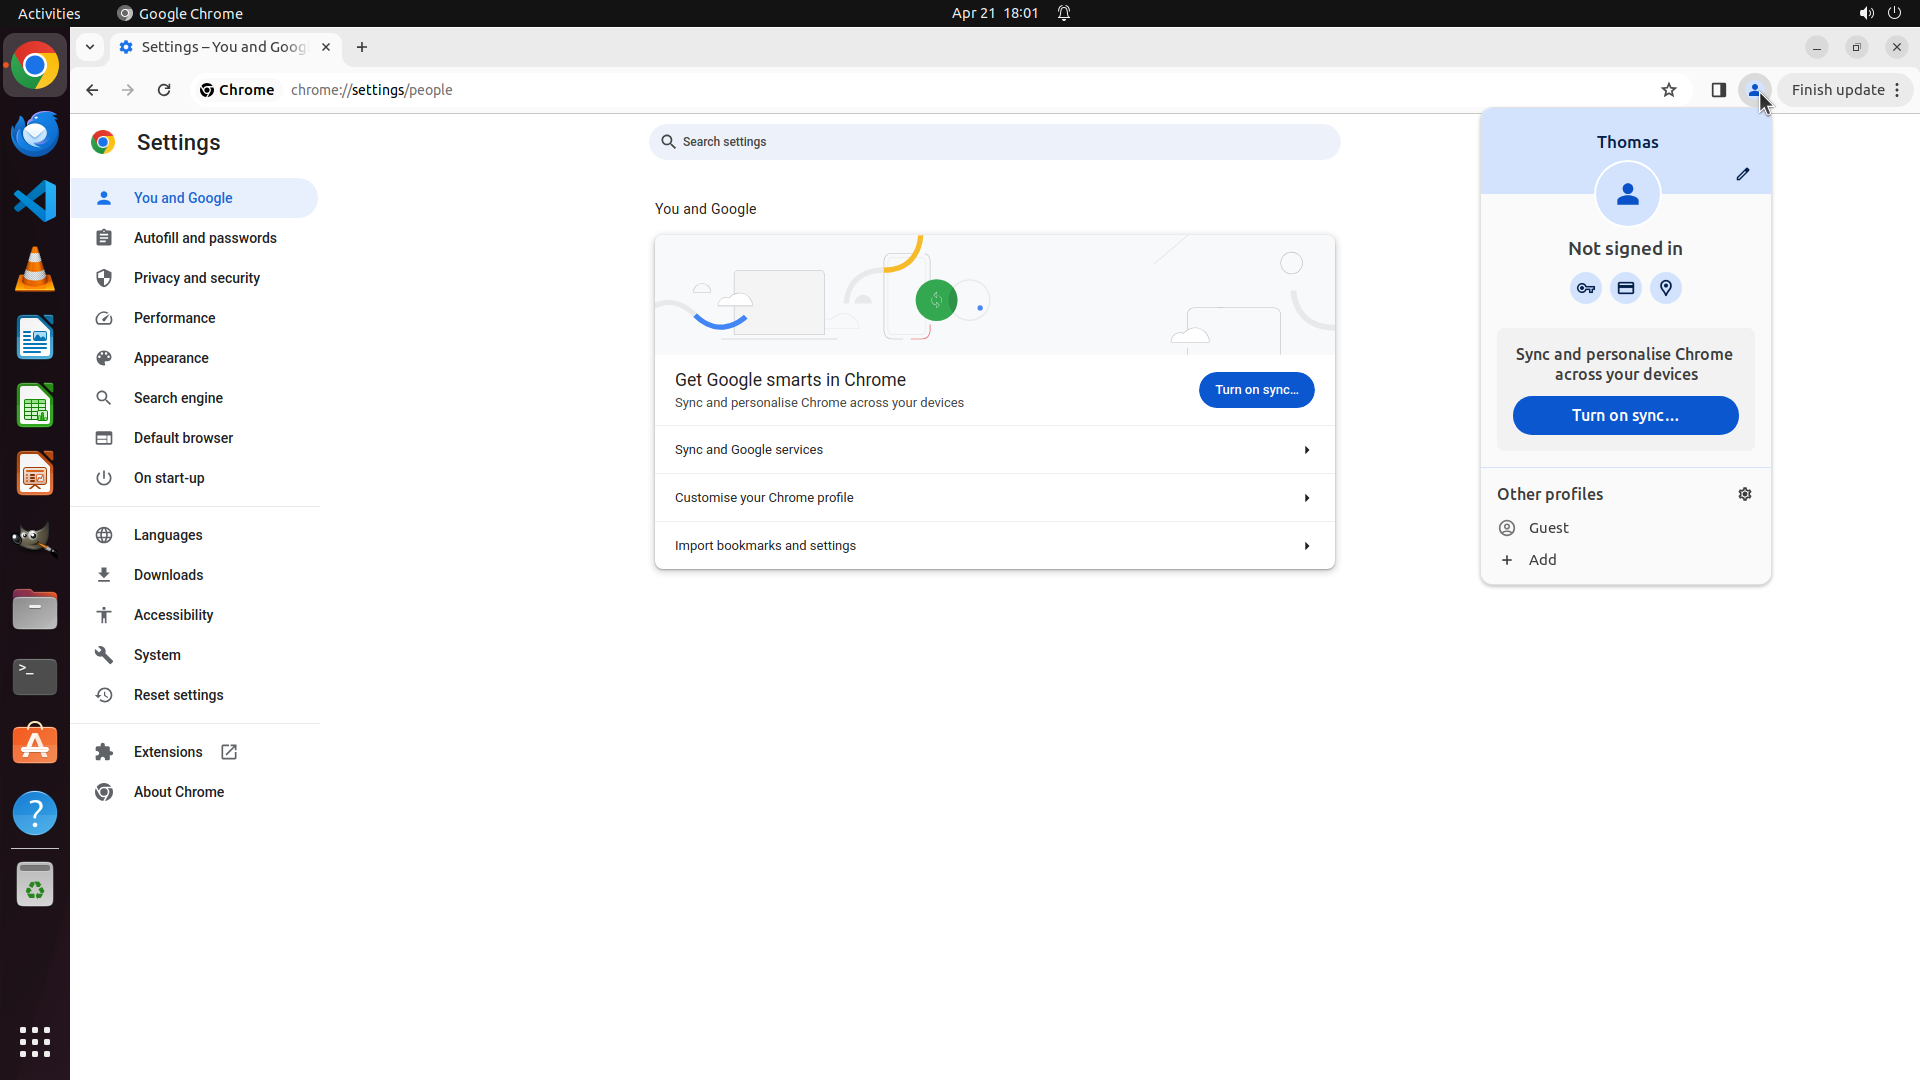Toggle the side panel icon
1920x1080 pixels.
[x=1718, y=90]
